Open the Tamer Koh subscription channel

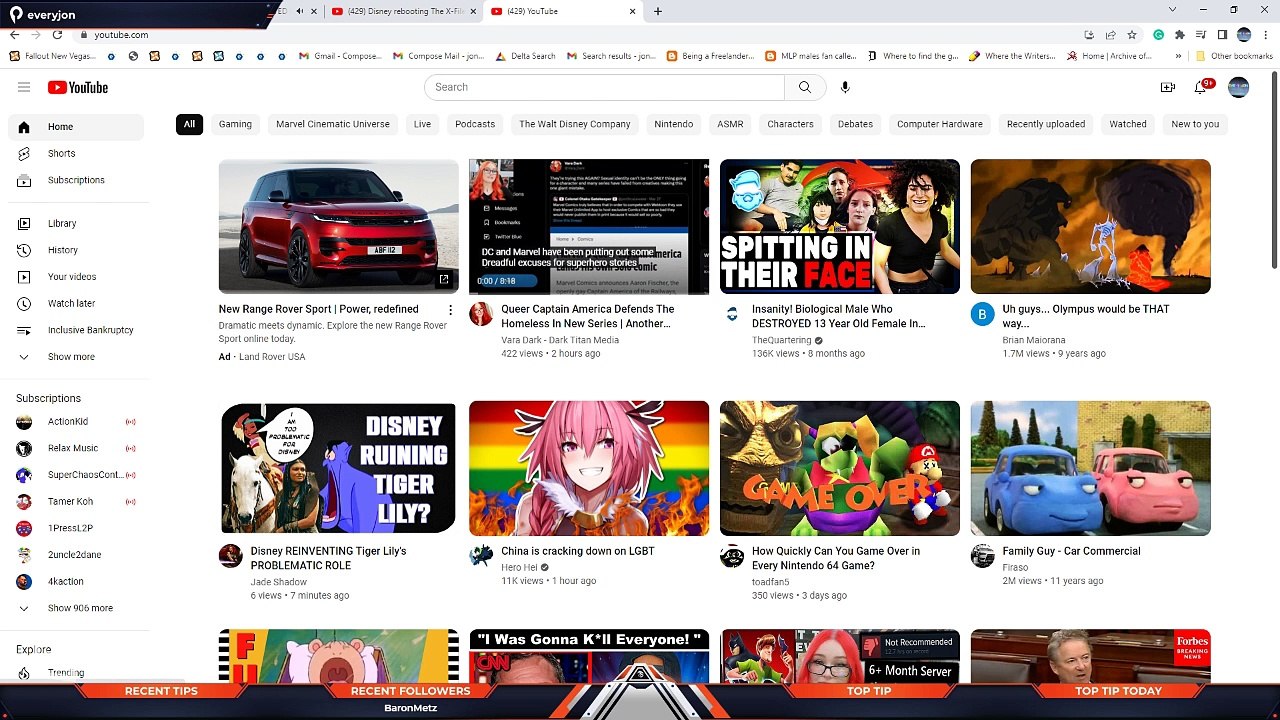(76, 501)
